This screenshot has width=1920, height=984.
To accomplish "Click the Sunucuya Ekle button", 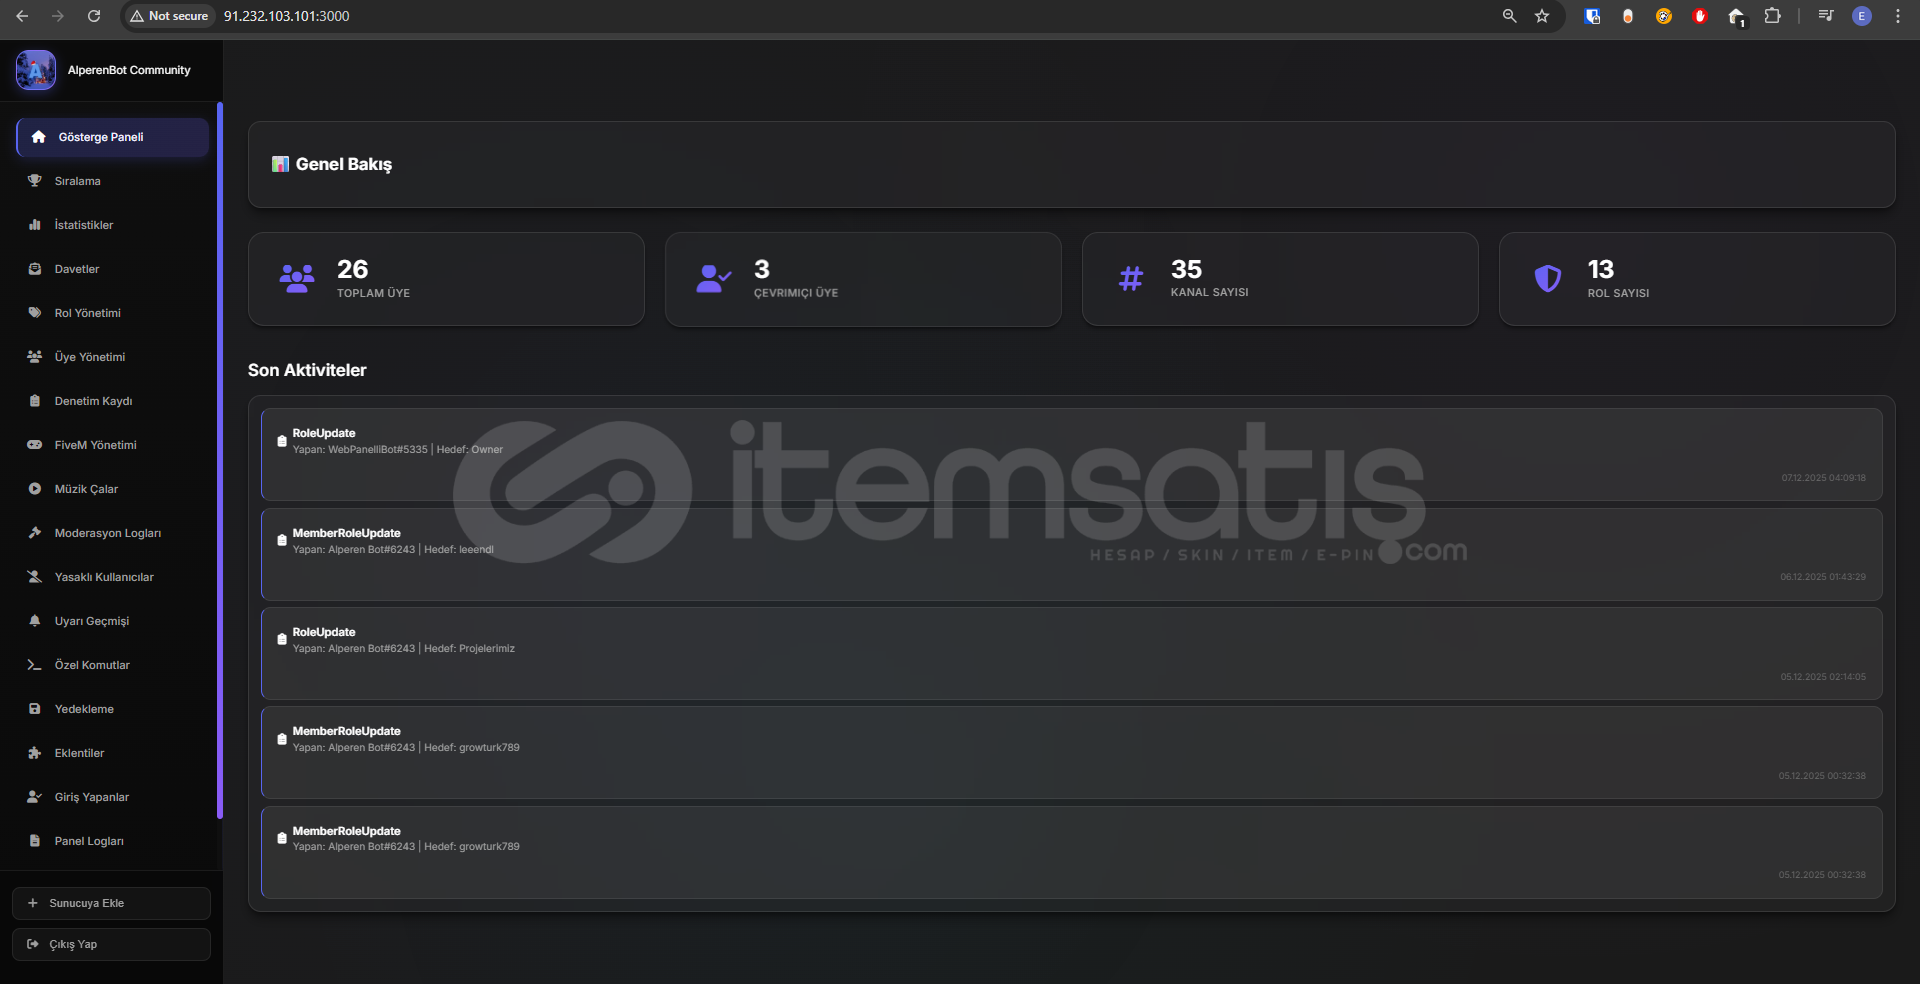I will (x=111, y=903).
